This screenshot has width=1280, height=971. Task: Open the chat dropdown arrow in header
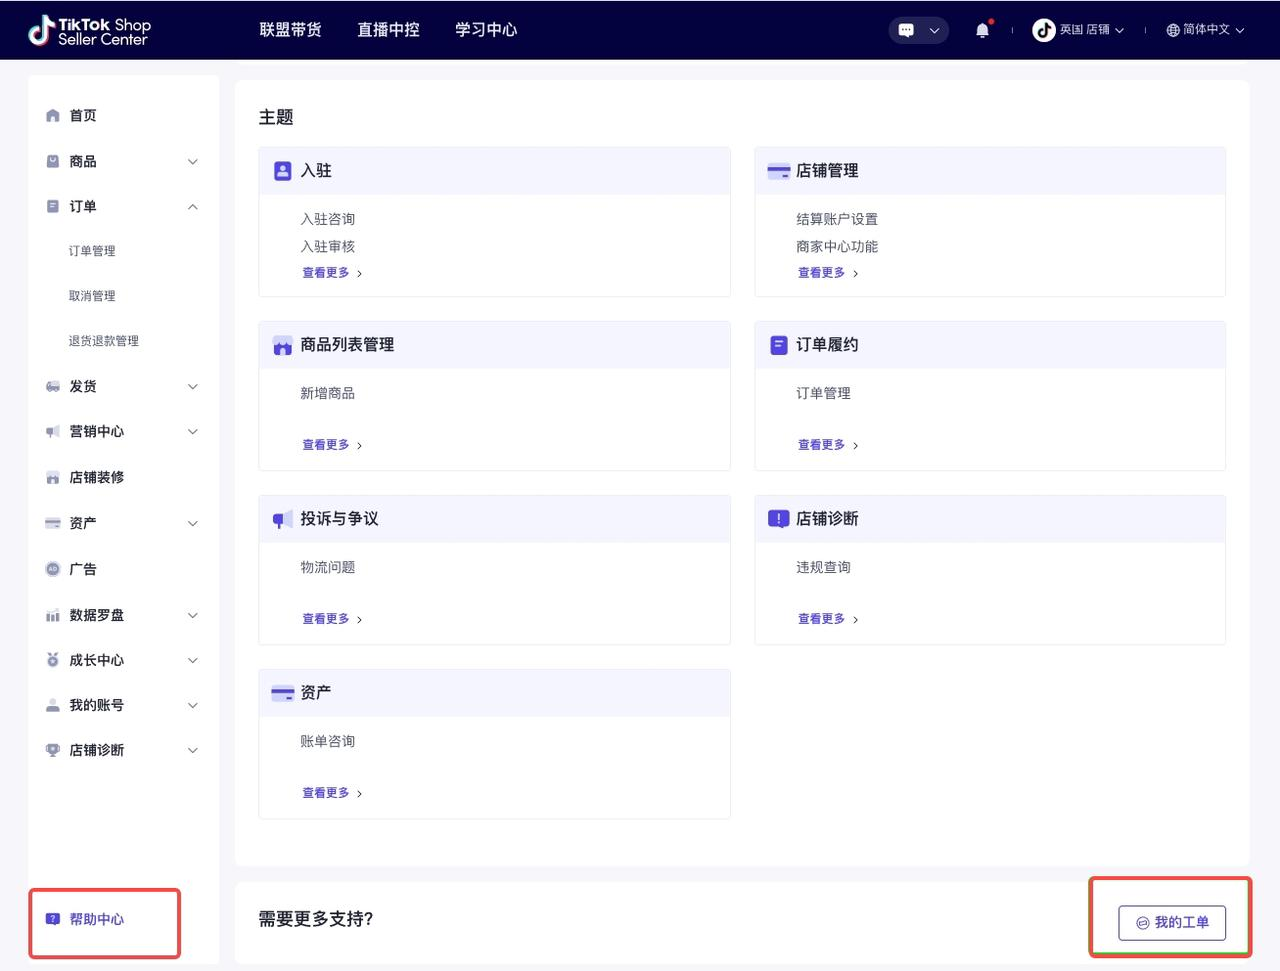coord(934,30)
